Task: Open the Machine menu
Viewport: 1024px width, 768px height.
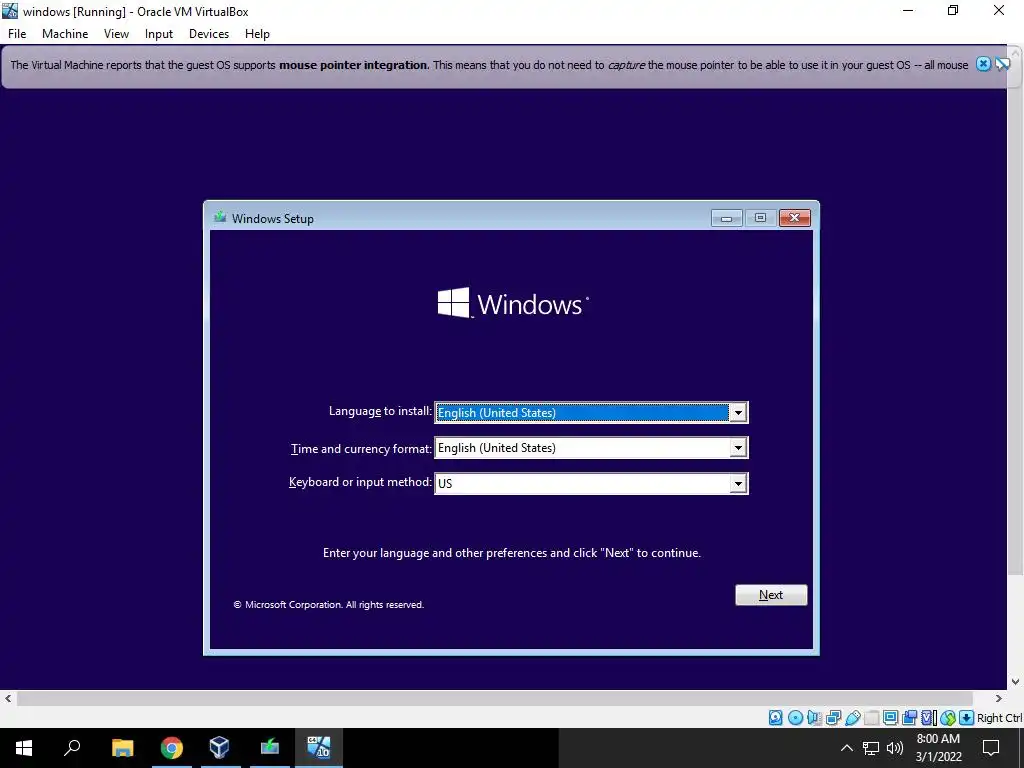Action: point(65,34)
